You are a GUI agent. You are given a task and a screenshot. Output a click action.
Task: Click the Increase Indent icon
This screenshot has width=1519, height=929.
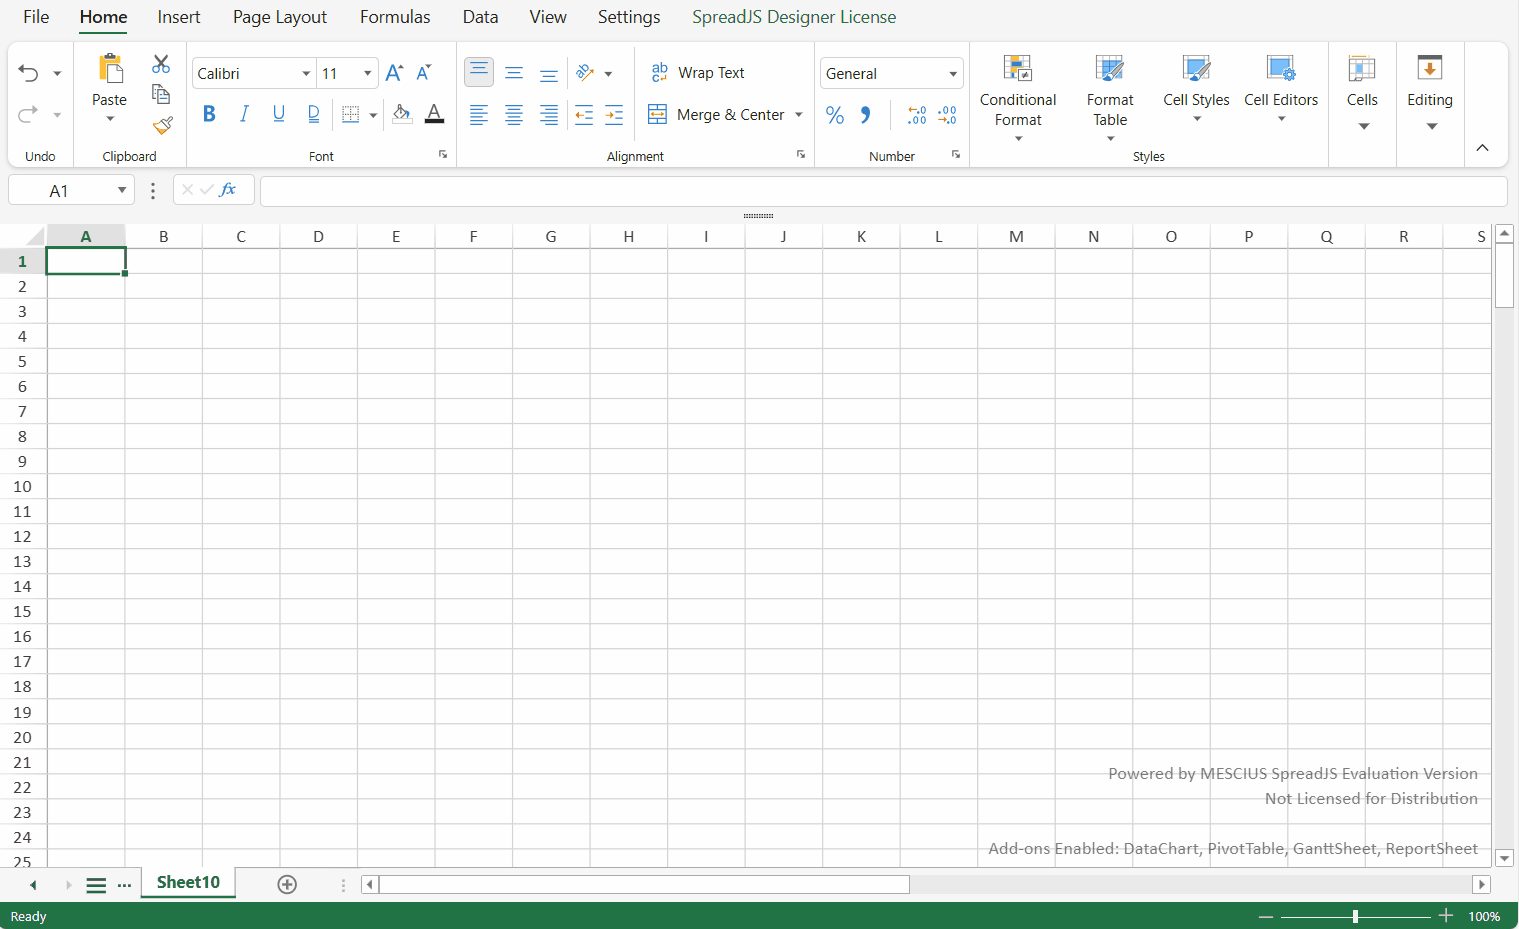(614, 115)
